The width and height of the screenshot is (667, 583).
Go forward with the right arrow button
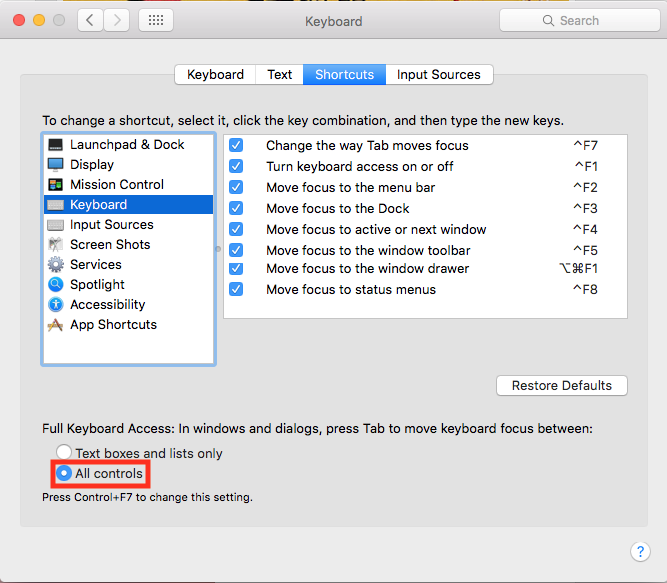tap(117, 20)
